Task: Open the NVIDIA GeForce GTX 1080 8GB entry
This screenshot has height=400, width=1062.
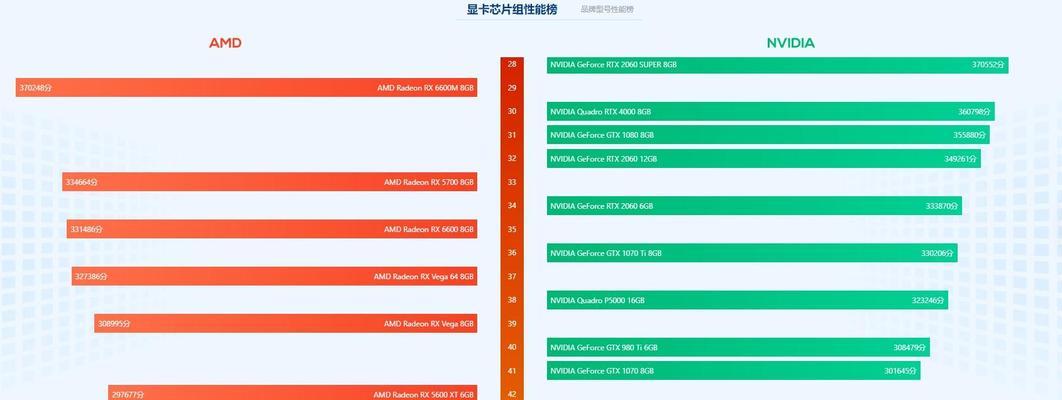Action: pos(768,135)
